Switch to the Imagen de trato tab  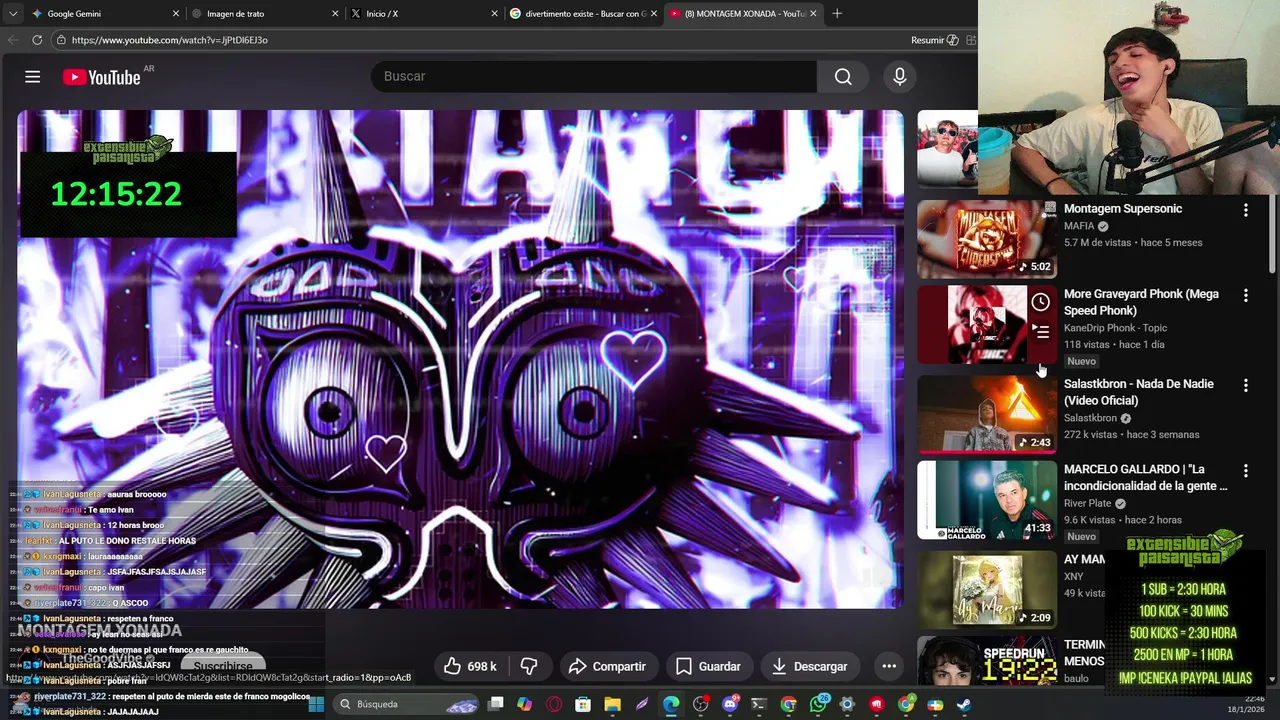[264, 14]
